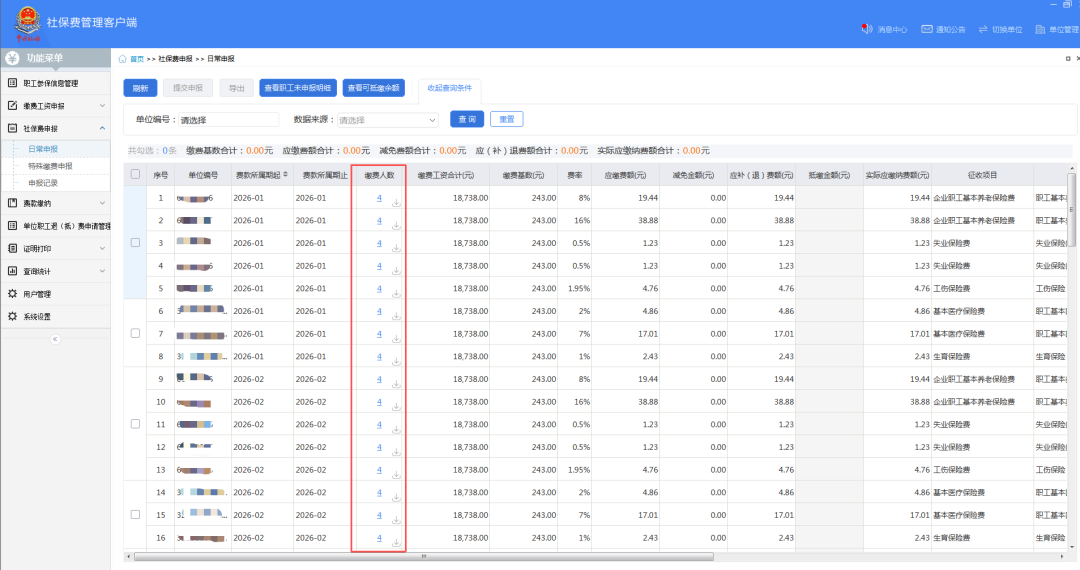Click the 职工参保信息管理 sidebar icon
This screenshot has width=1080, height=570.
[12, 83]
